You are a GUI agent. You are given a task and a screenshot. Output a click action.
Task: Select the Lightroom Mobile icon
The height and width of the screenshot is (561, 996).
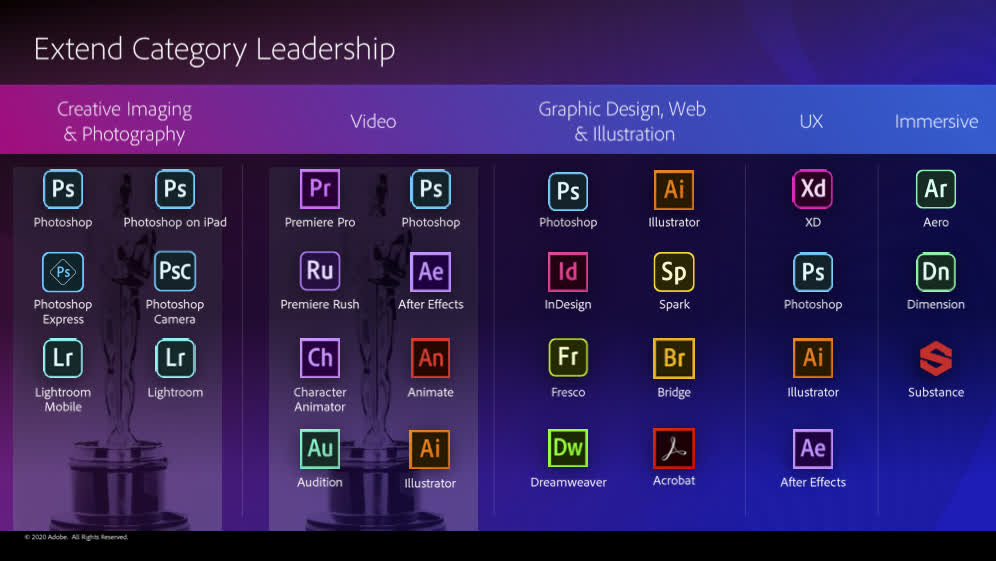coord(63,358)
